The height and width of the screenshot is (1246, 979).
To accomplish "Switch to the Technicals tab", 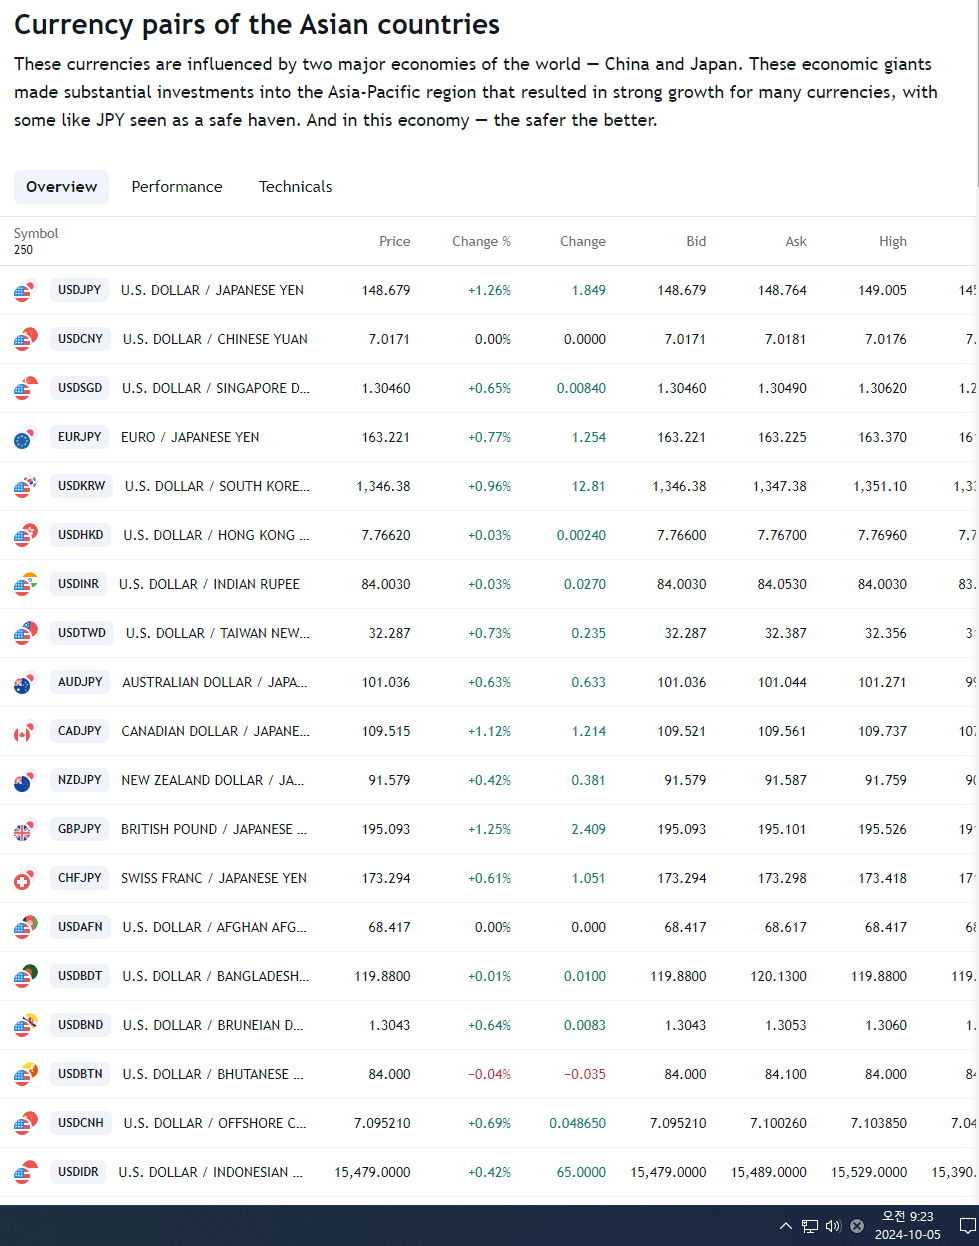I will [296, 187].
